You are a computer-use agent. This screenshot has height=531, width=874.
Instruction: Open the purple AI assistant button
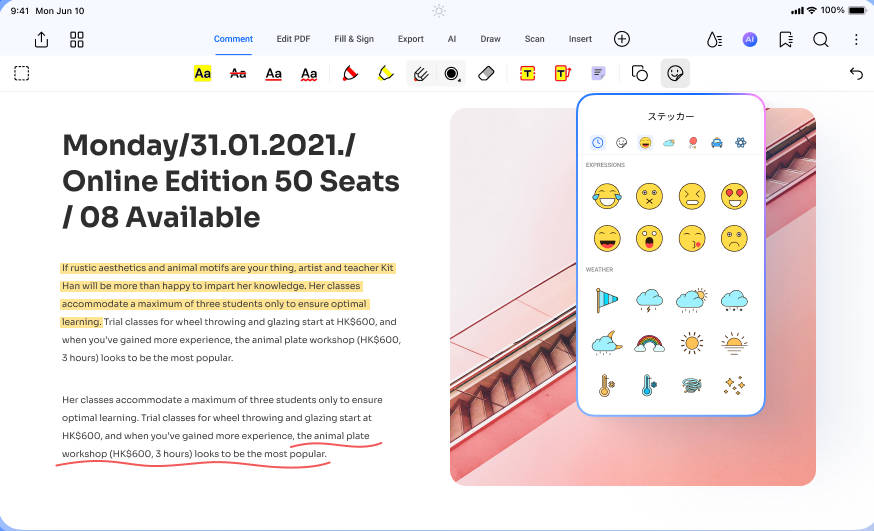coord(749,40)
